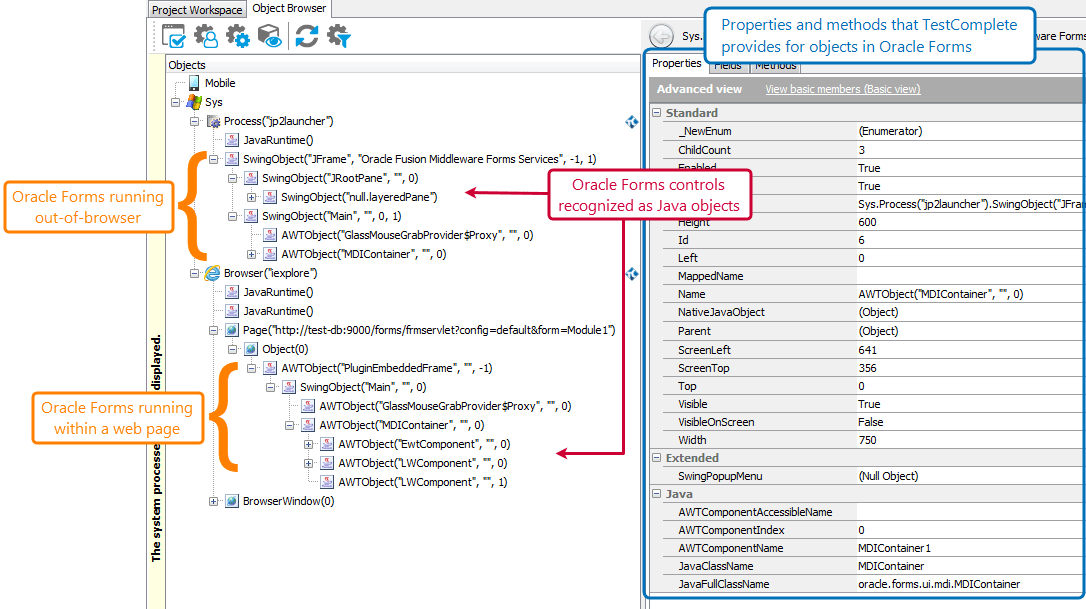This screenshot has height=609, width=1086.
Task: Expand the SwingObject("null.layeredPane") node
Action: pyautogui.click(x=252, y=197)
